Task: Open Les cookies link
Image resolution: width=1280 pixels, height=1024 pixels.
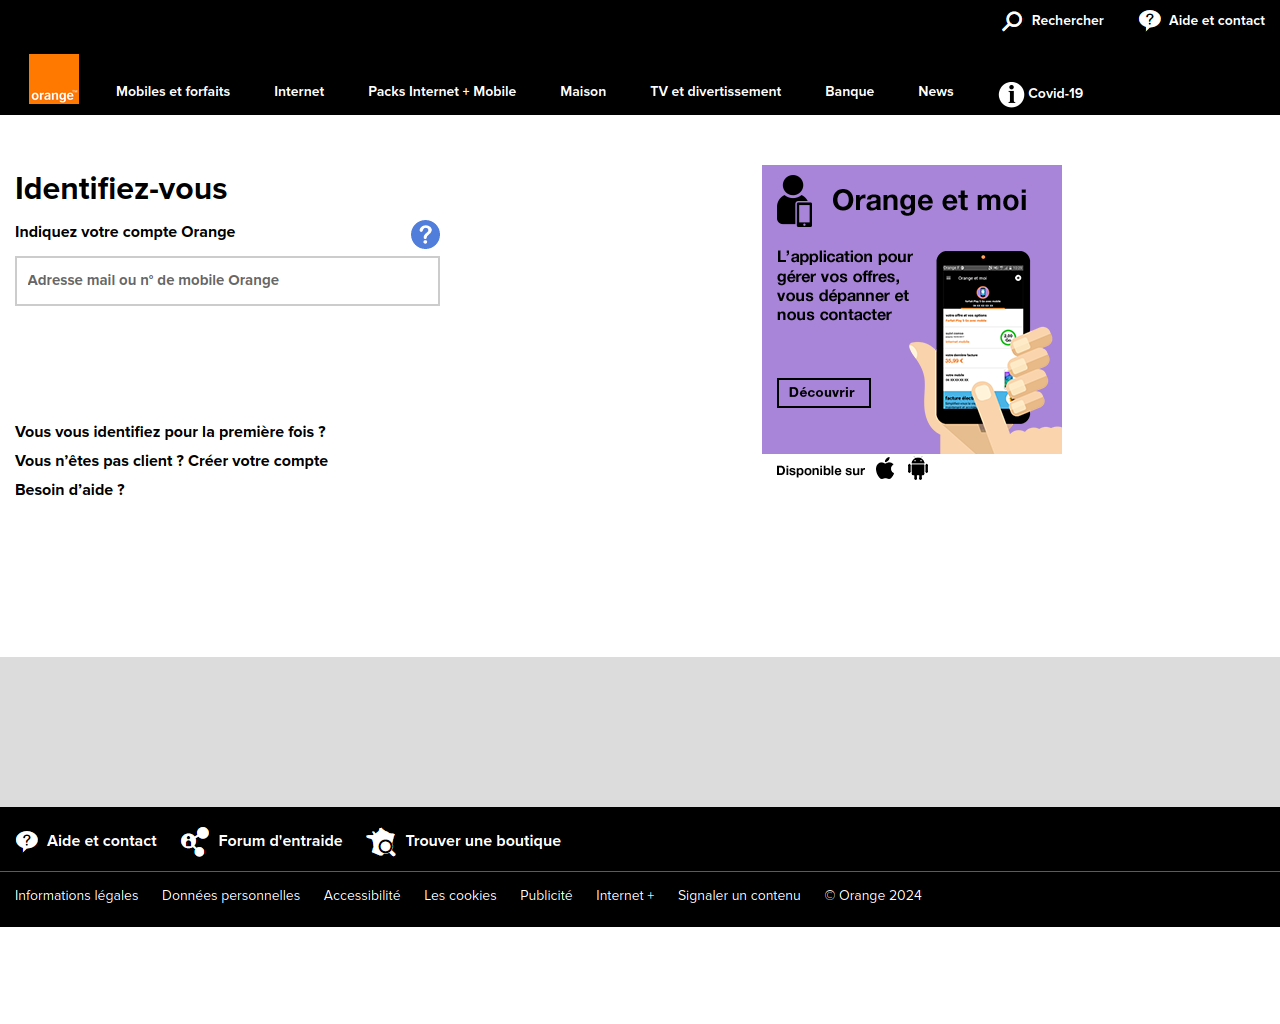Action: click(x=460, y=895)
